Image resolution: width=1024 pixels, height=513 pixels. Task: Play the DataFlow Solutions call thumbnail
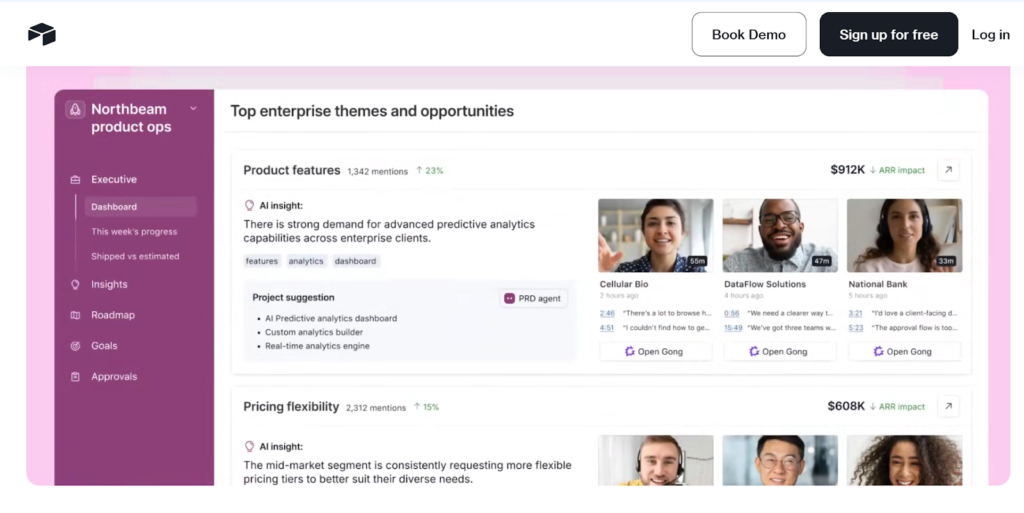click(x=780, y=236)
